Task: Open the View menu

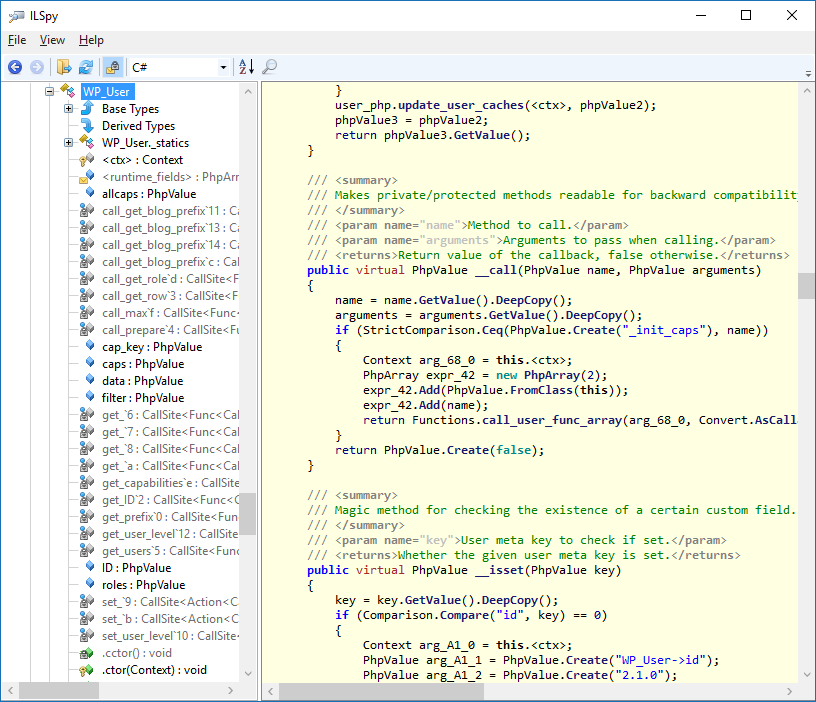Action: click(52, 40)
